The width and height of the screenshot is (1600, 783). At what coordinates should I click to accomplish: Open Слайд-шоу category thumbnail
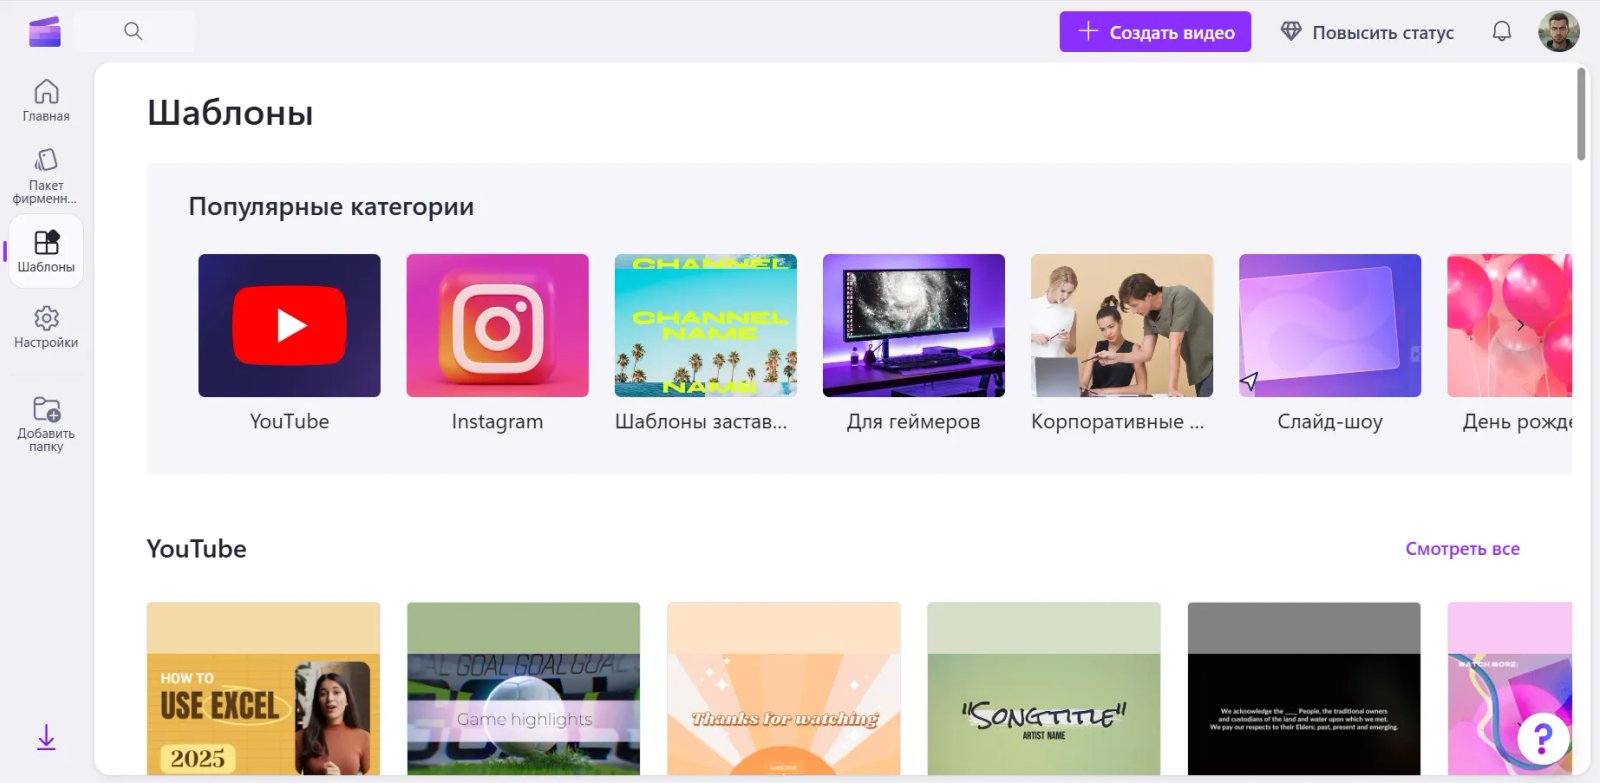click(1329, 326)
